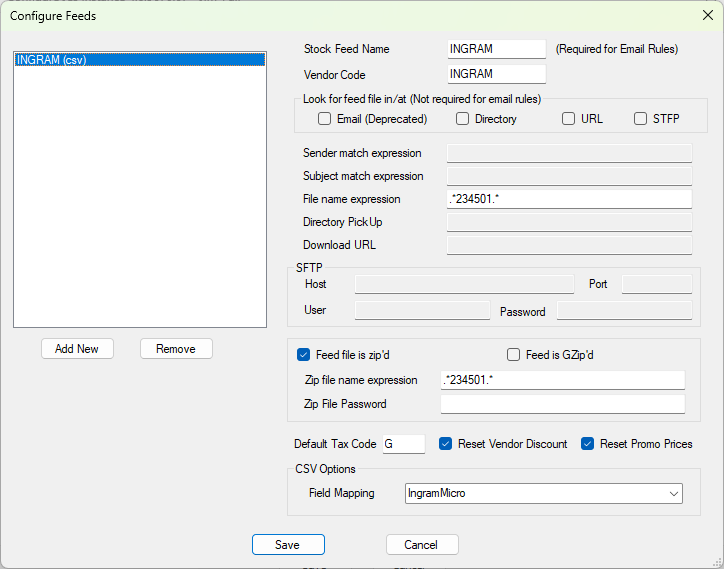Toggle Reset Promo Prices checkbox

point(587,444)
